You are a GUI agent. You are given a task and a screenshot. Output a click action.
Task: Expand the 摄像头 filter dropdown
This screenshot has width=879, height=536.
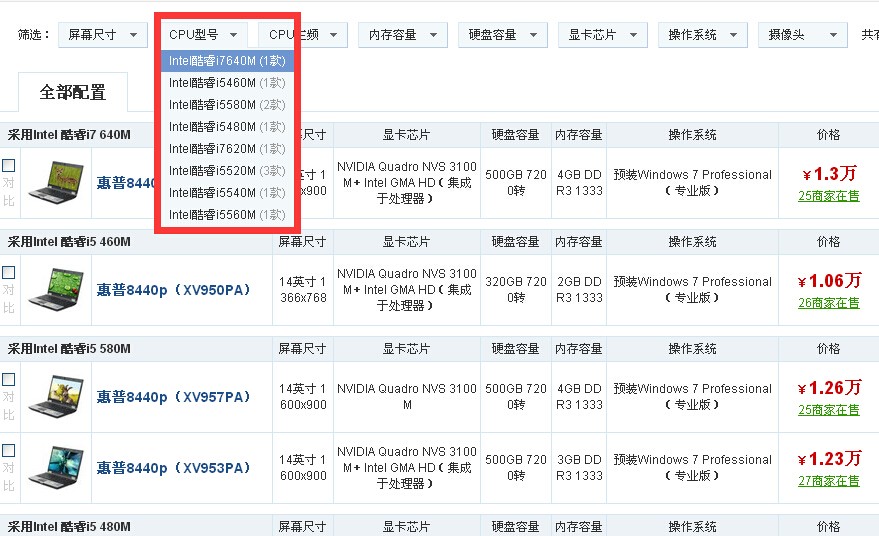802,35
